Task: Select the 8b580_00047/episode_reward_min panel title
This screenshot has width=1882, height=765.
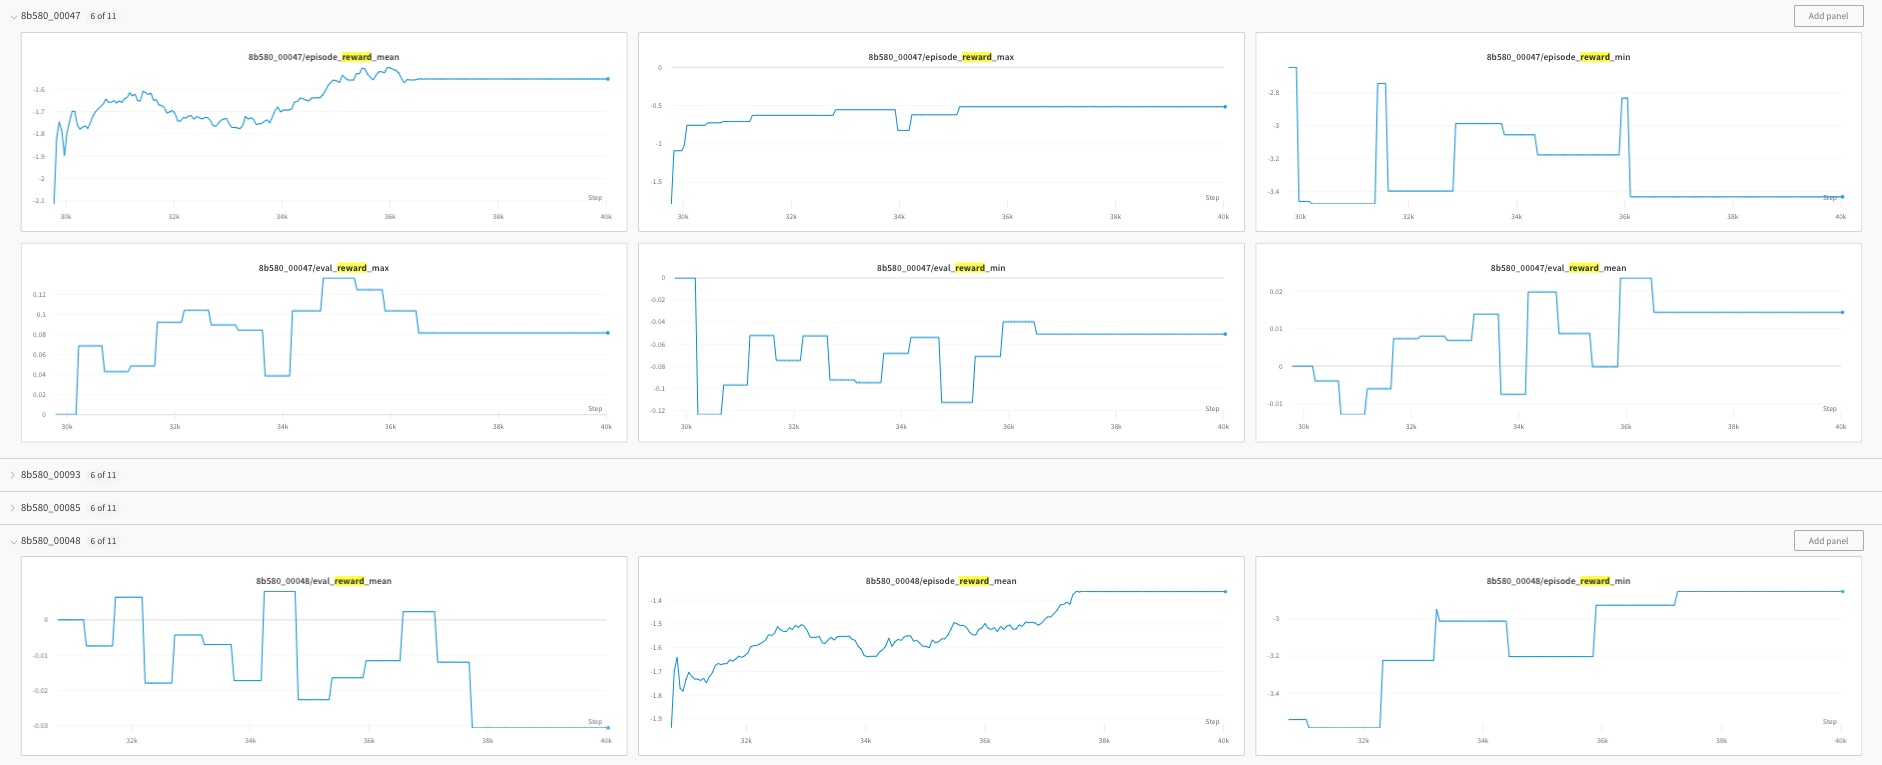Action: pyautogui.click(x=1558, y=57)
